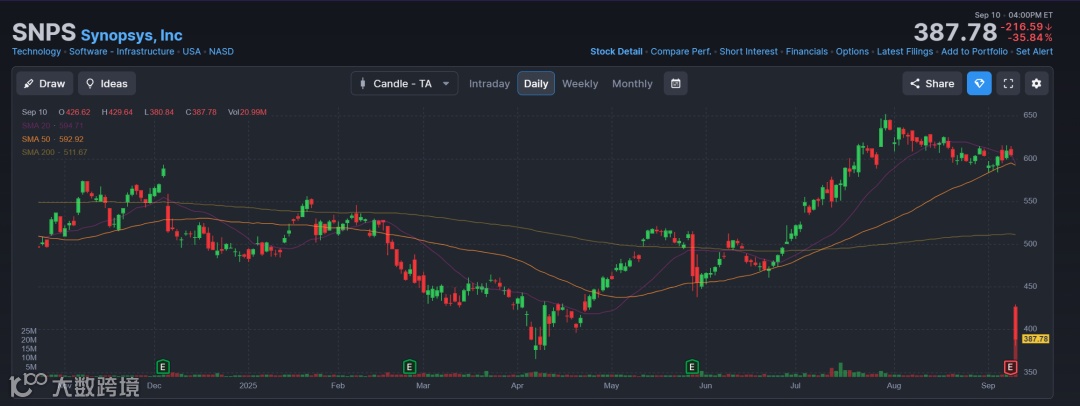Viewport: 1080px width, 406px height.
Task: Click the late February earnings E marker
Action: 409,367
